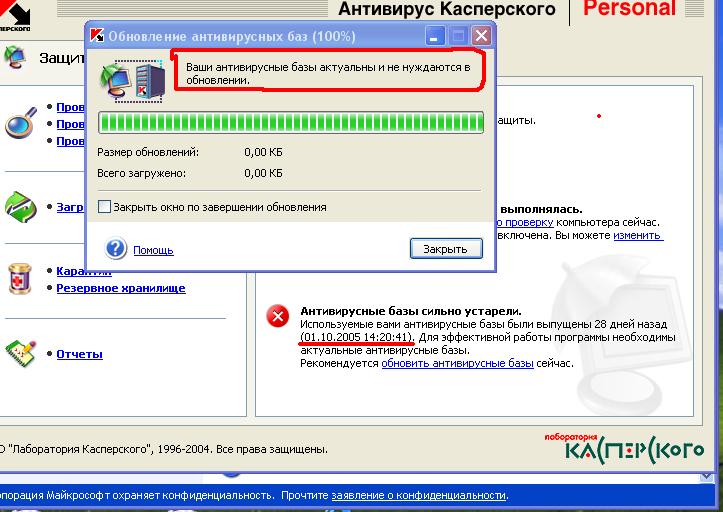Open the Резервное хранилище link
Viewport: 723px width, 512px height.
pos(121,288)
